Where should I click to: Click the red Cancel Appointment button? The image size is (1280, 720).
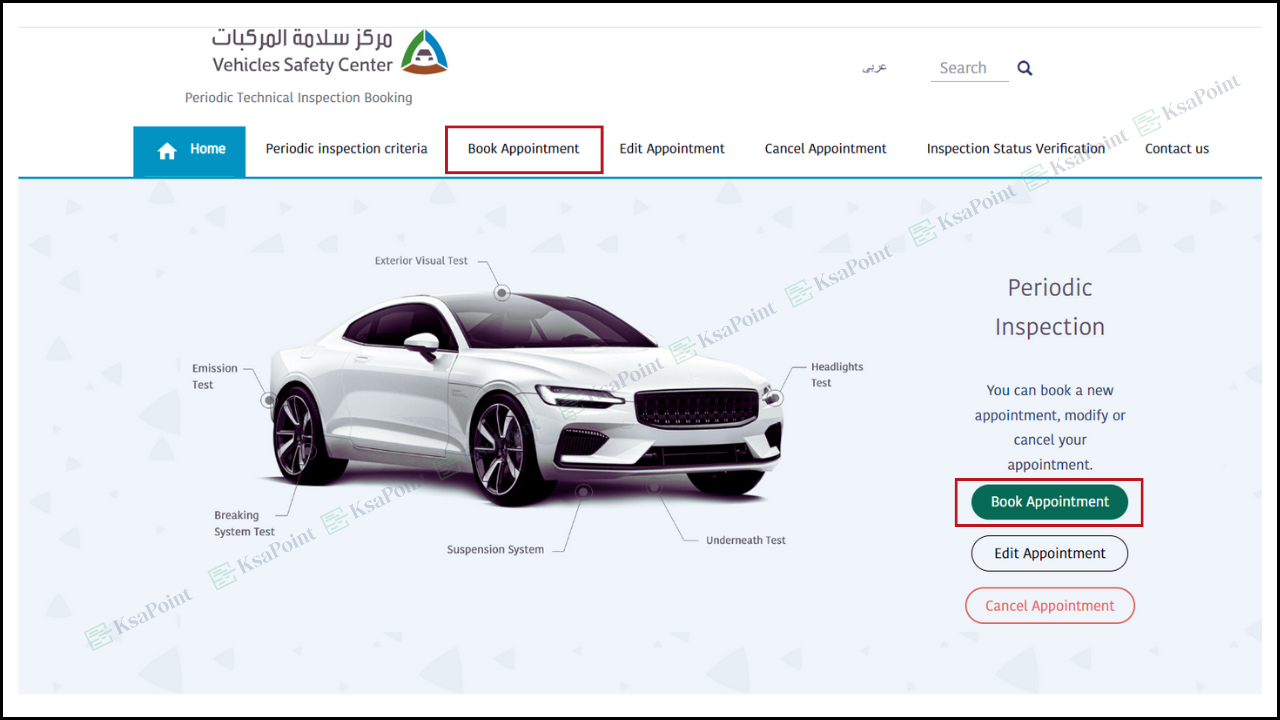pos(1050,606)
